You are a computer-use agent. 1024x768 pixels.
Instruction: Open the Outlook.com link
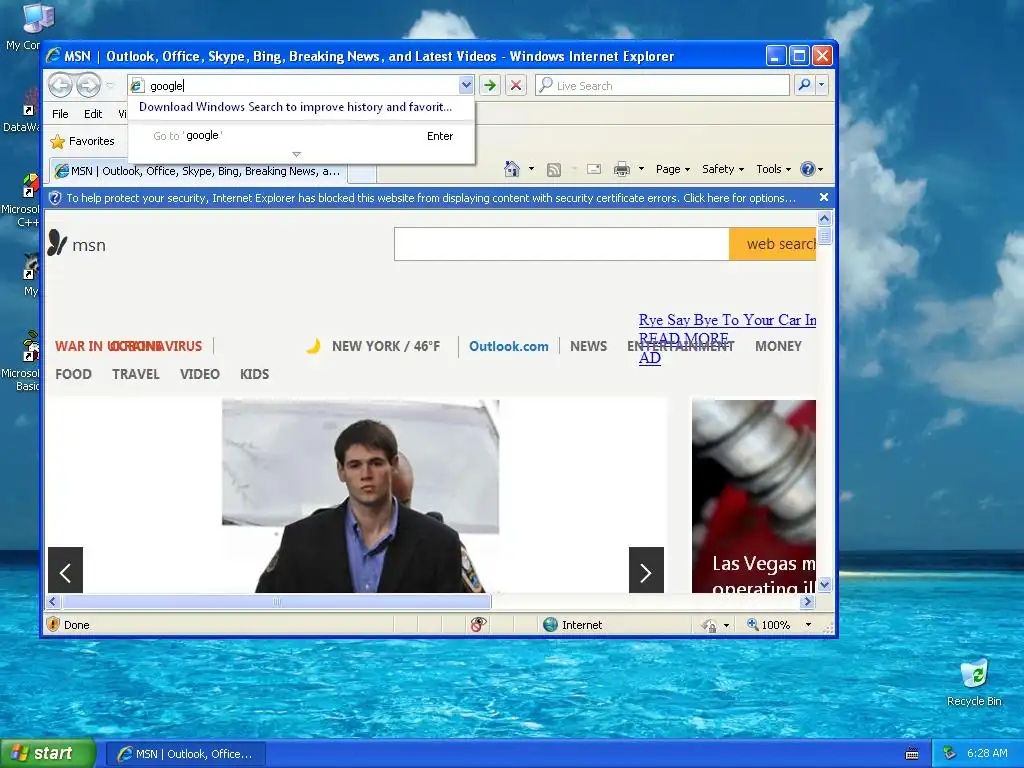(509, 346)
